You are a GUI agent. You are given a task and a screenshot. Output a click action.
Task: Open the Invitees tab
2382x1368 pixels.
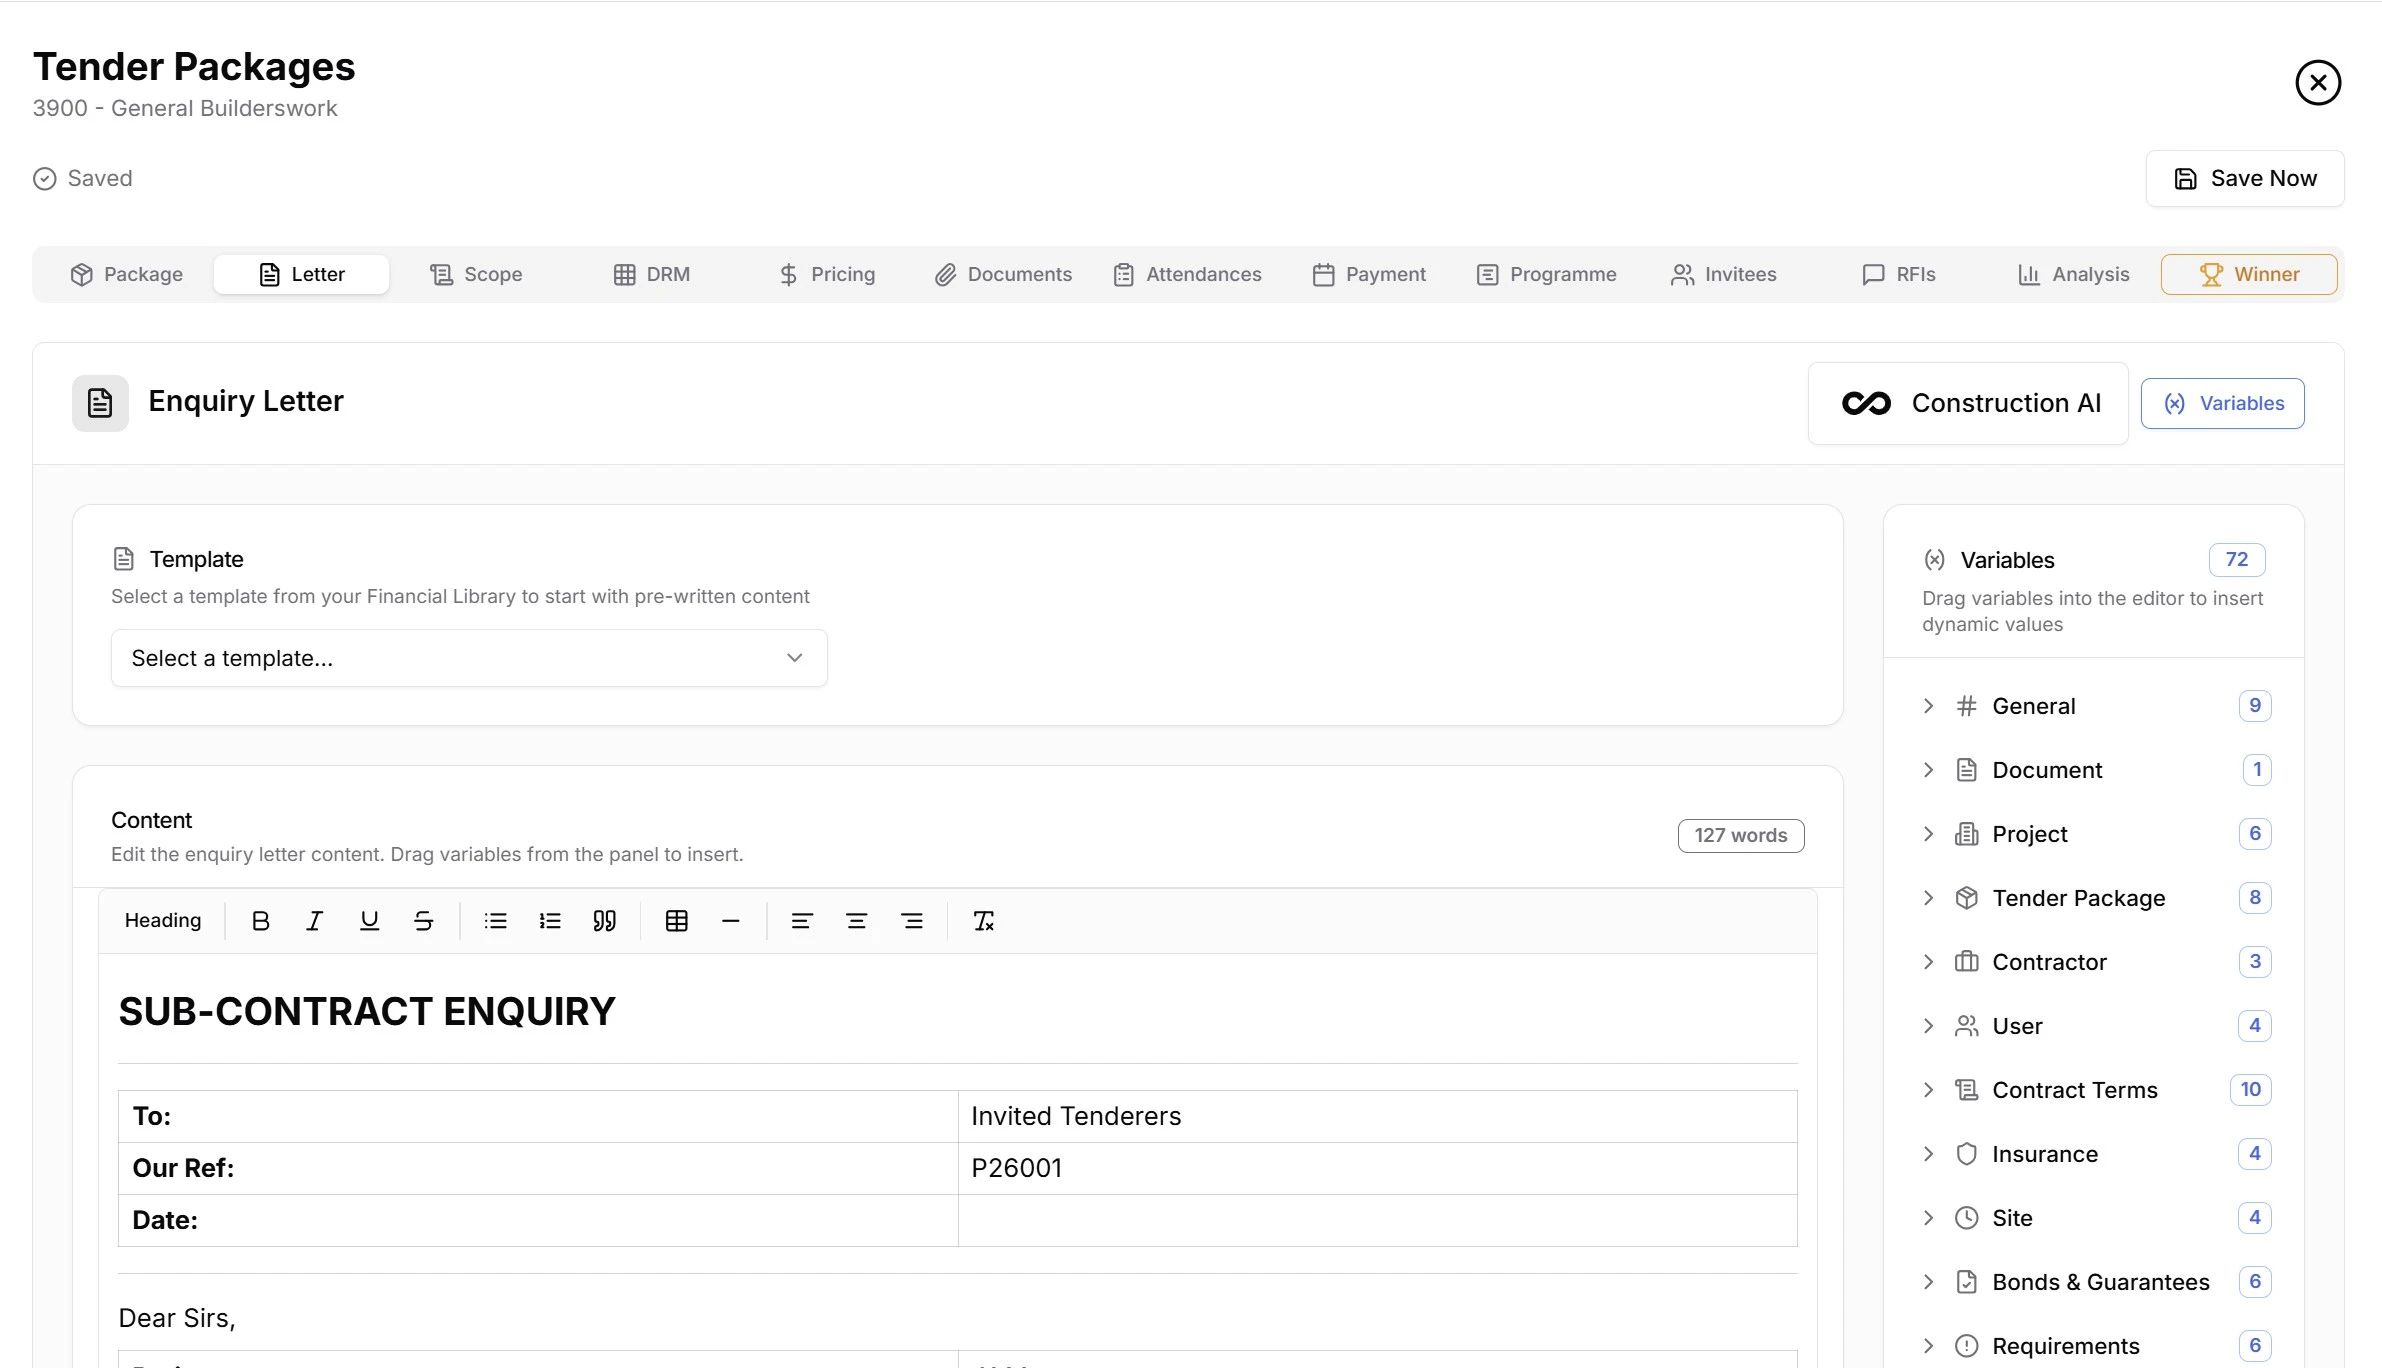1725,273
